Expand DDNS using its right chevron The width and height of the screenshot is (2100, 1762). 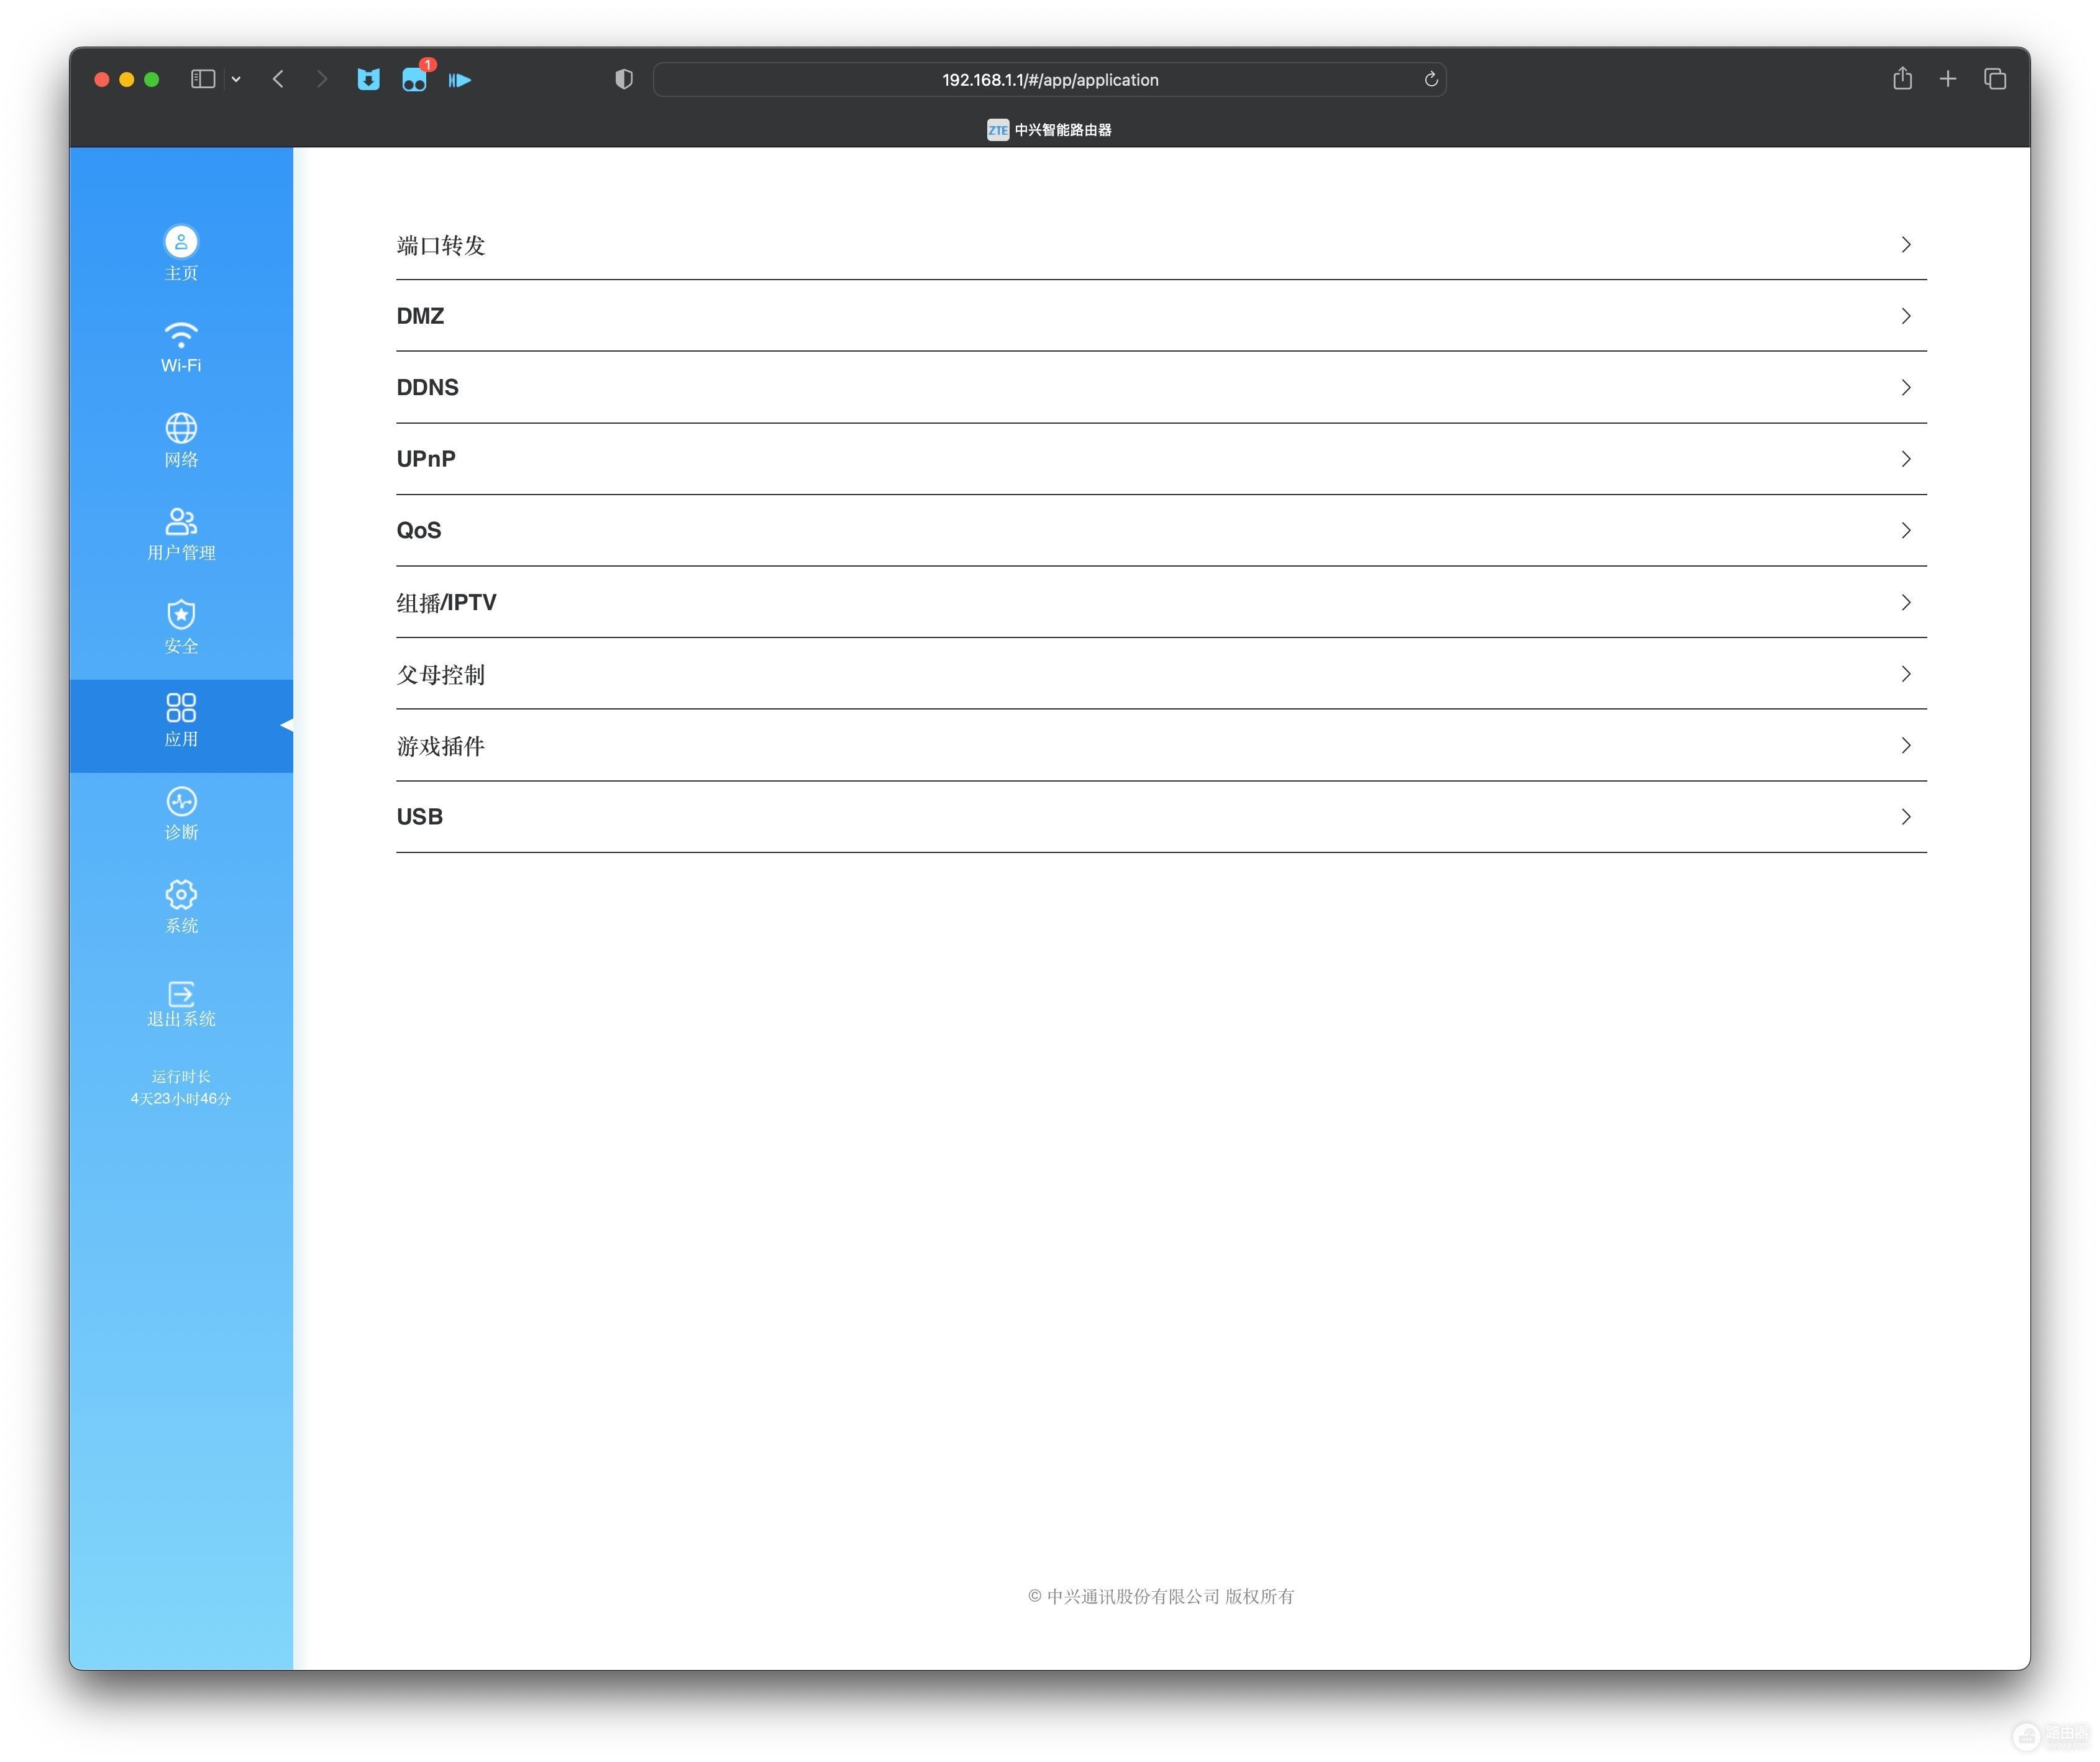coord(1906,387)
